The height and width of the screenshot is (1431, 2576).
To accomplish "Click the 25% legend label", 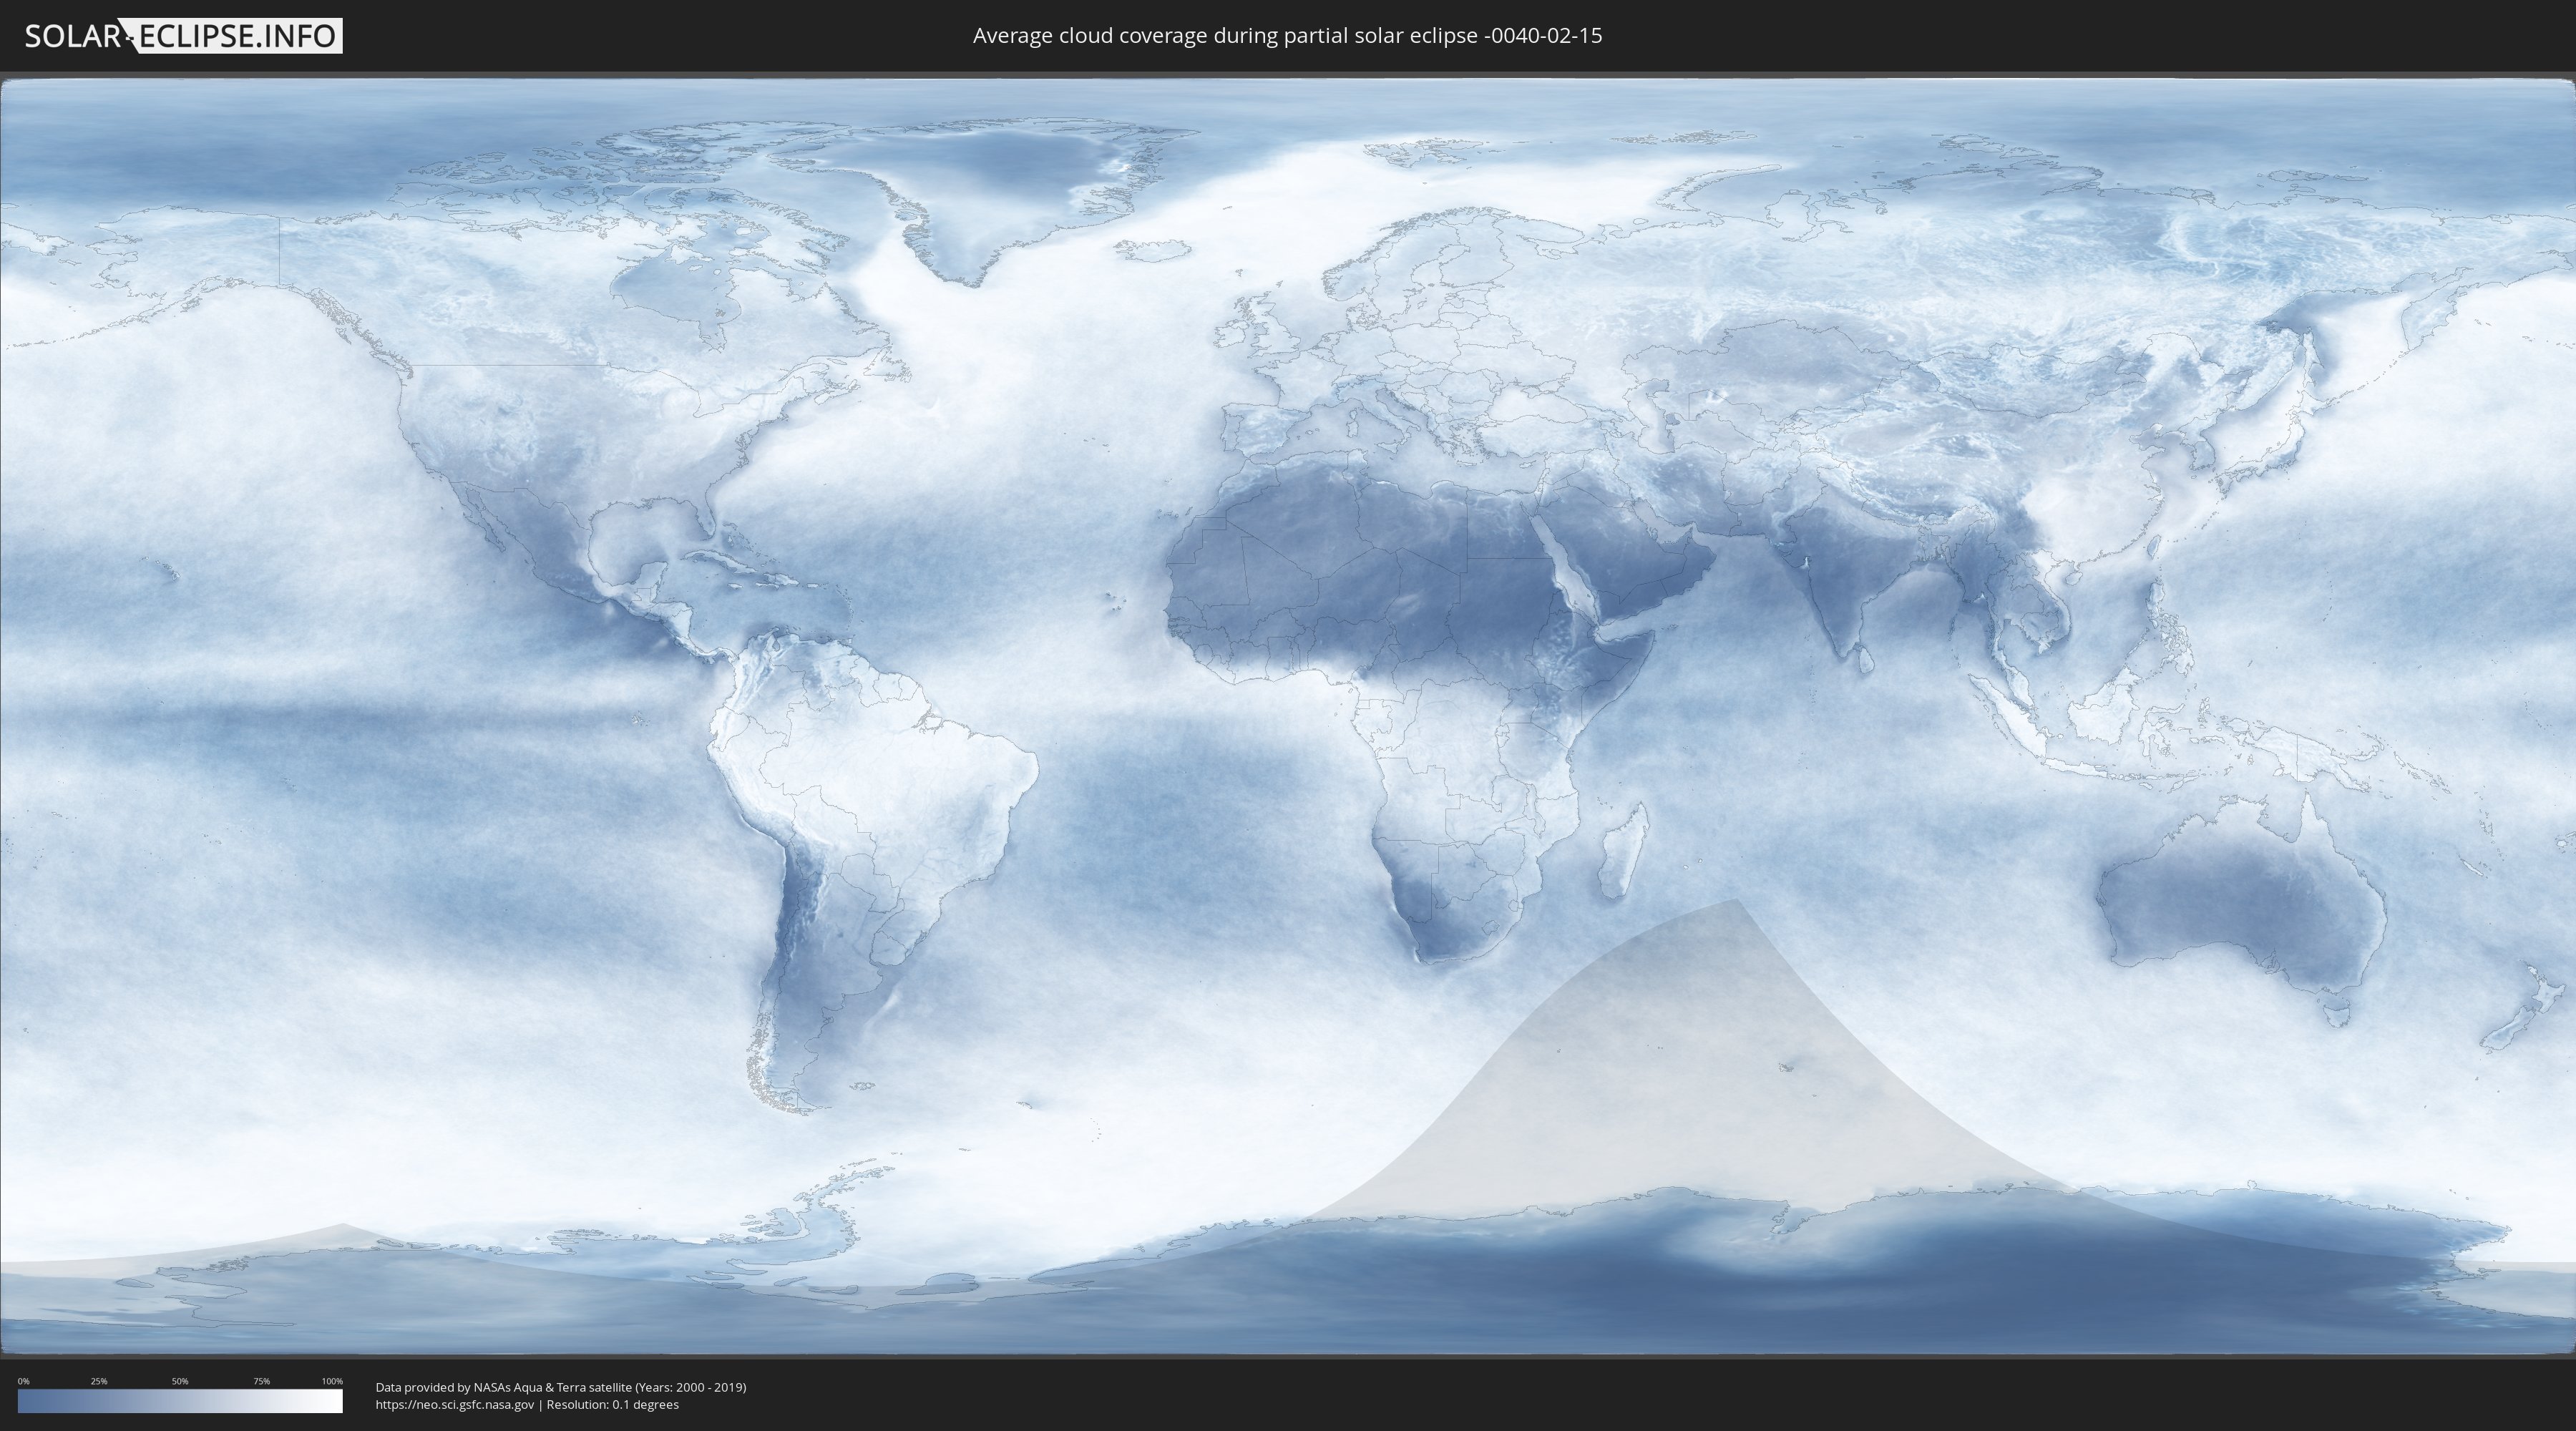I will point(99,1381).
